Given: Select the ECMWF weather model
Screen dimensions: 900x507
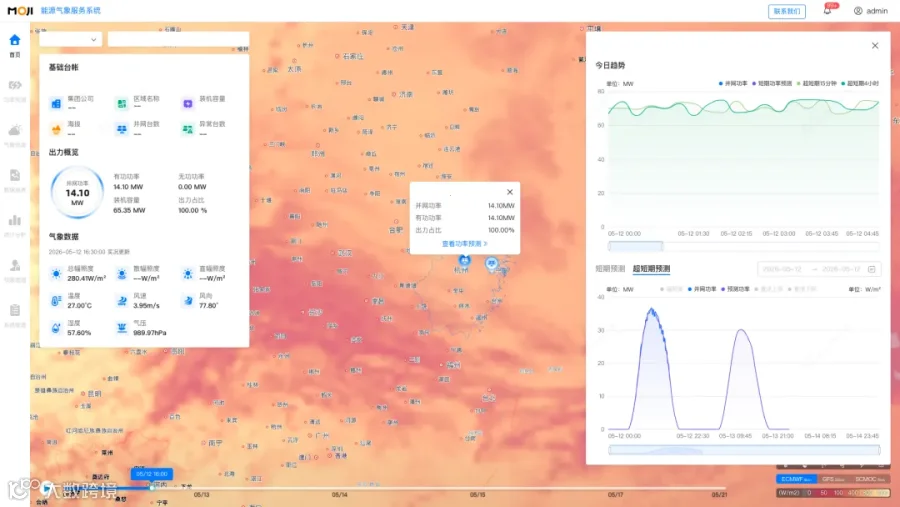Looking at the screenshot, I should (x=796, y=479).
